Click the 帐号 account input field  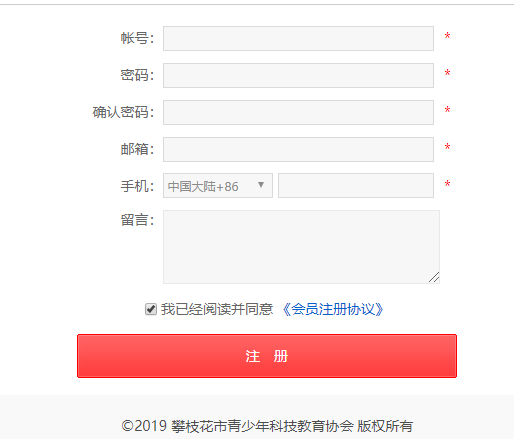pyautogui.click(x=298, y=38)
